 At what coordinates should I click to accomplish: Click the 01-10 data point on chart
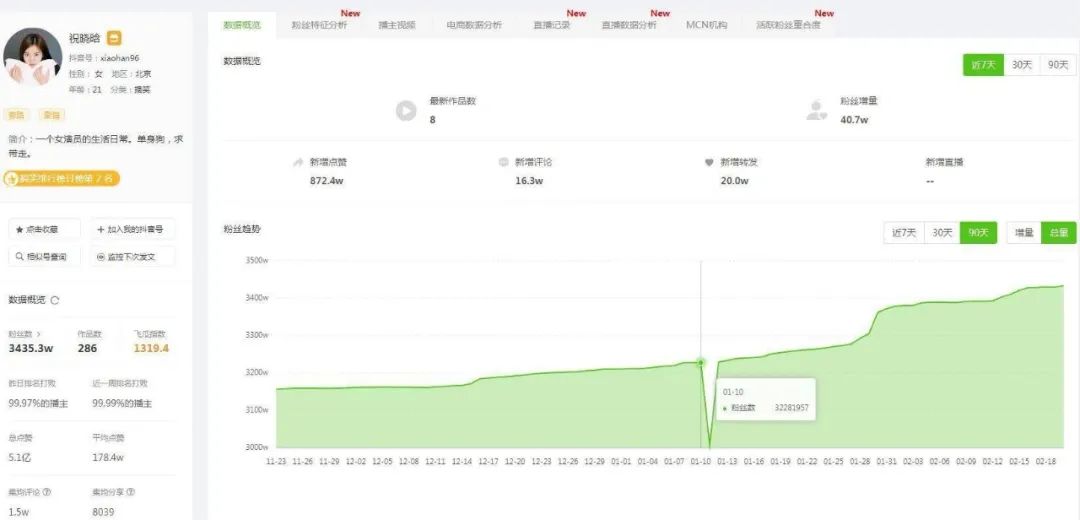[700, 362]
